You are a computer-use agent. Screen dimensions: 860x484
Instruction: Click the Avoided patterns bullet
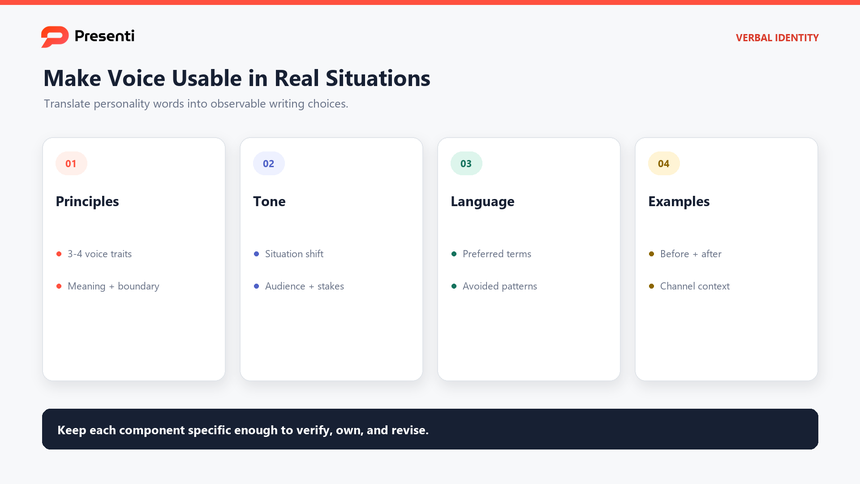pyautogui.click(x=494, y=286)
